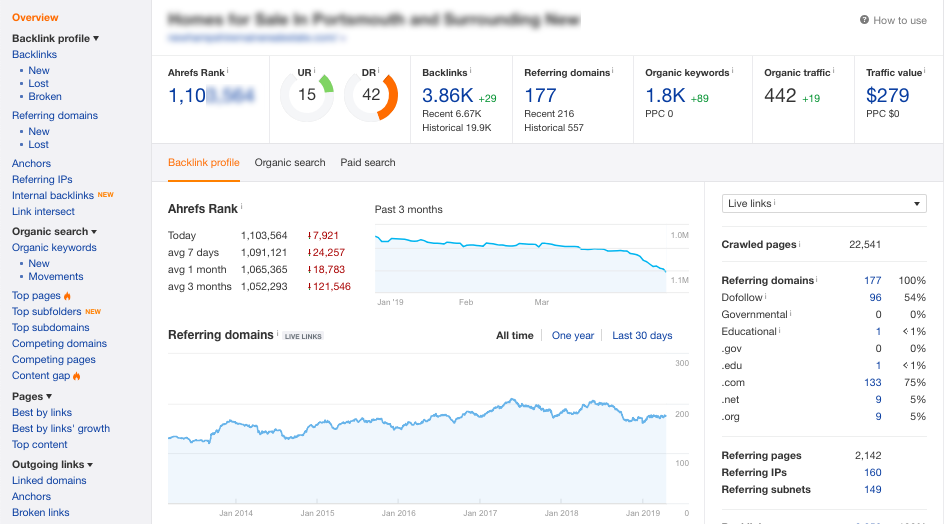Click the 133 .com domains count
The width and height of the screenshot is (952, 524).
point(872,383)
